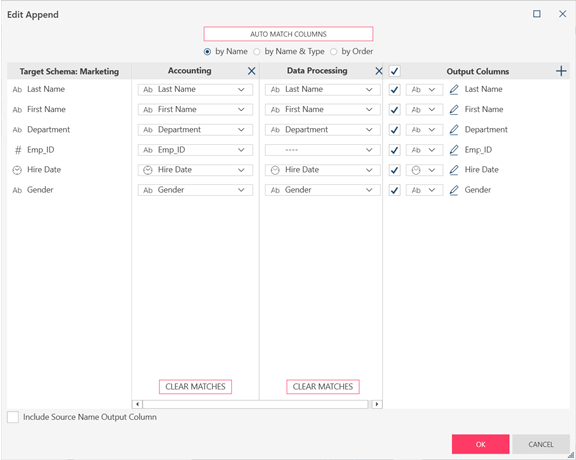Image resolution: width=576 pixels, height=460 pixels.
Task: Expand Accounting Hire Date column dropdown
Action: [x=195, y=170]
